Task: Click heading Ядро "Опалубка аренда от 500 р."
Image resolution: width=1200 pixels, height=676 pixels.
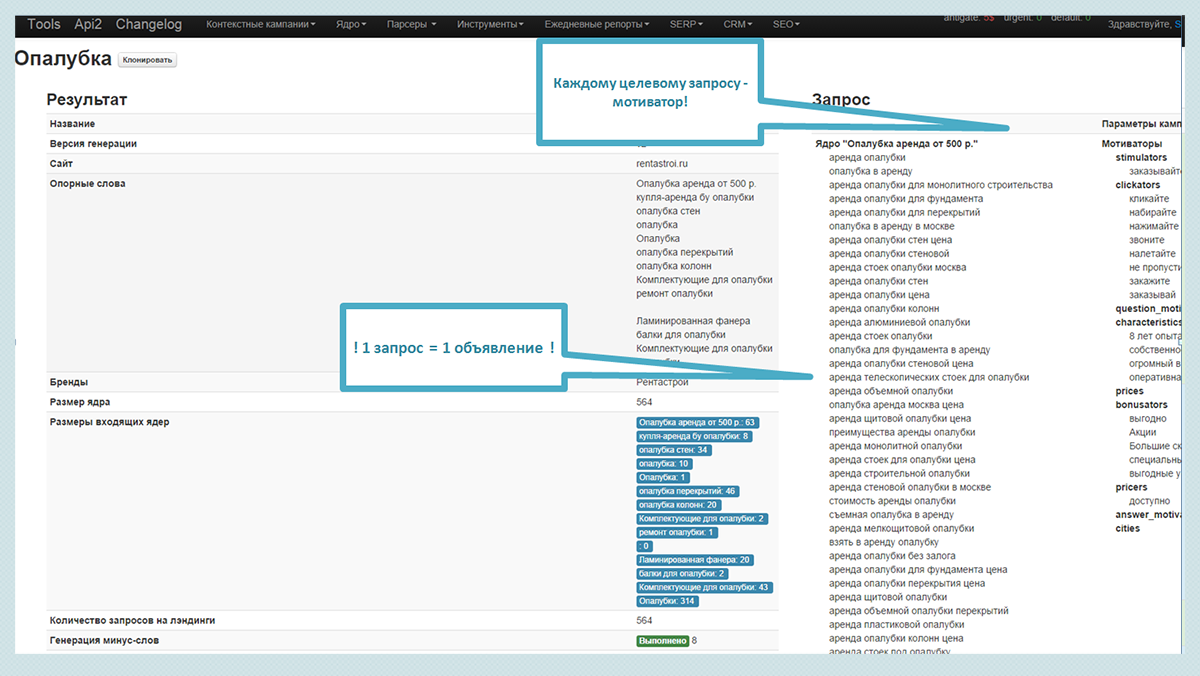Action: click(896, 144)
